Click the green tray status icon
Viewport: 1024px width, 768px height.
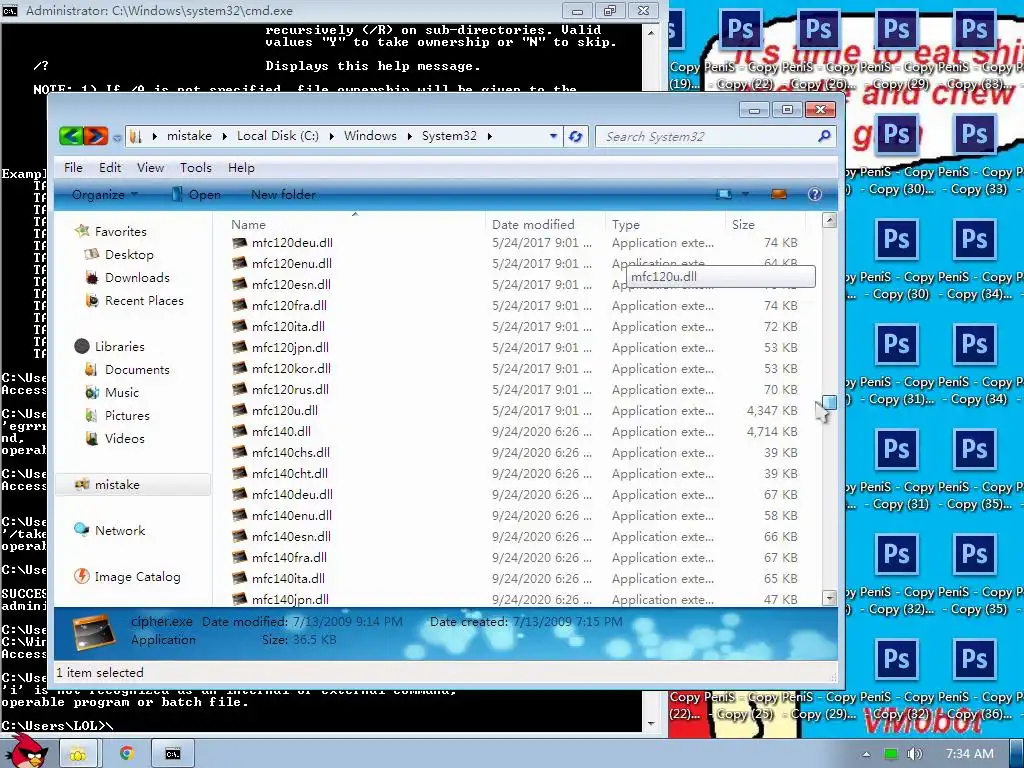(x=890, y=754)
